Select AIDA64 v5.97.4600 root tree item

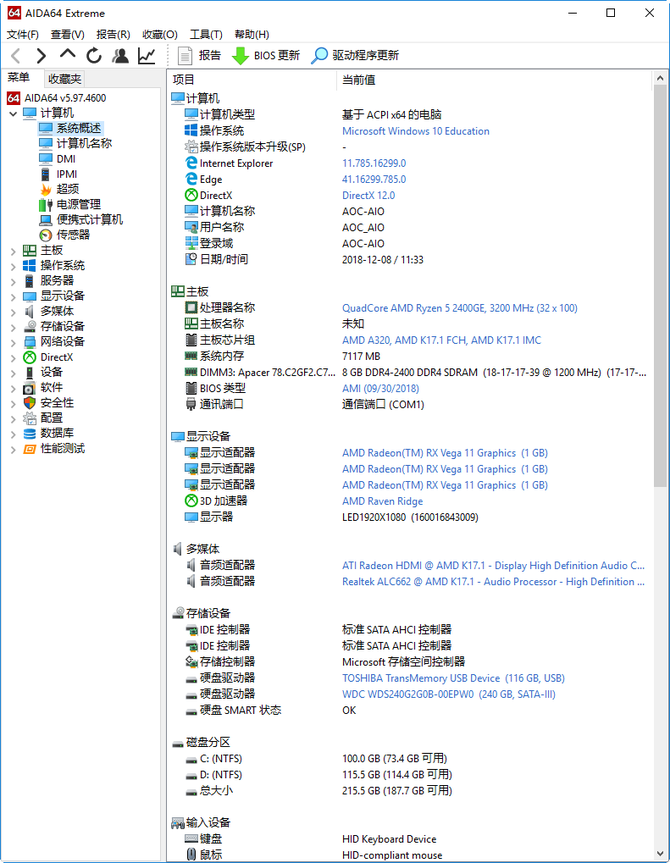click(x=57, y=98)
